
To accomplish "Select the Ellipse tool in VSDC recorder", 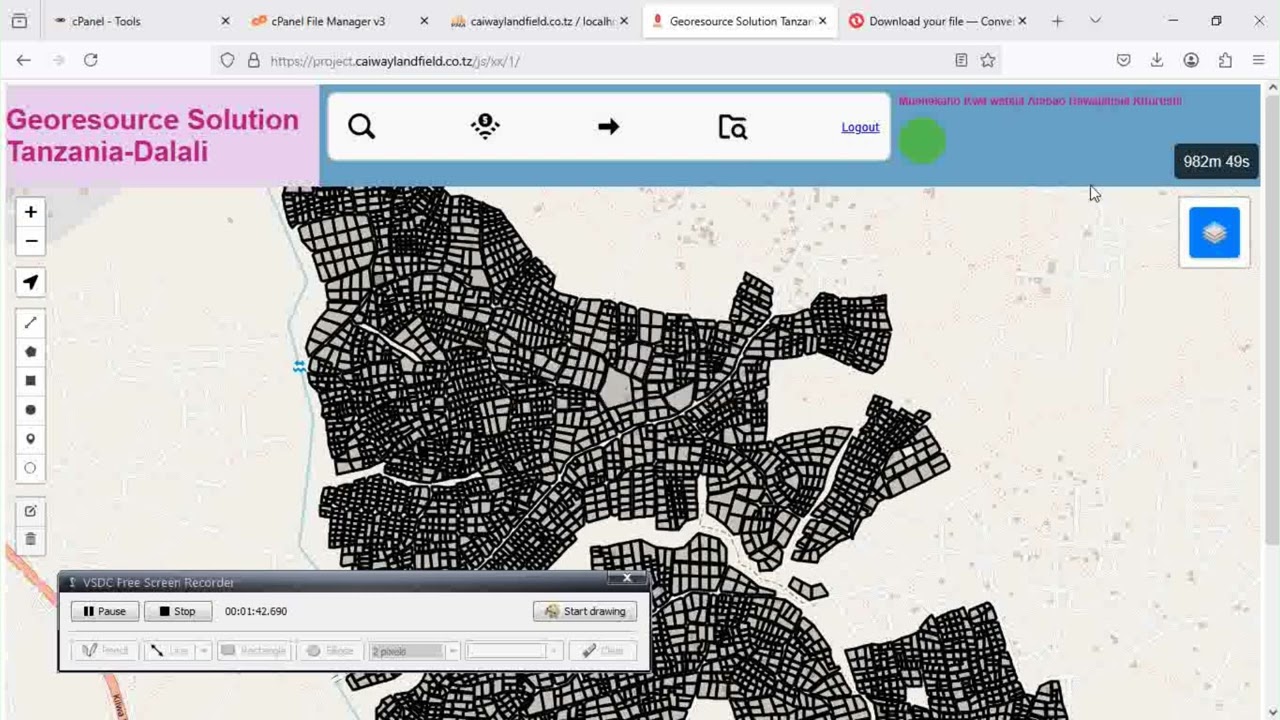I will [330, 651].
